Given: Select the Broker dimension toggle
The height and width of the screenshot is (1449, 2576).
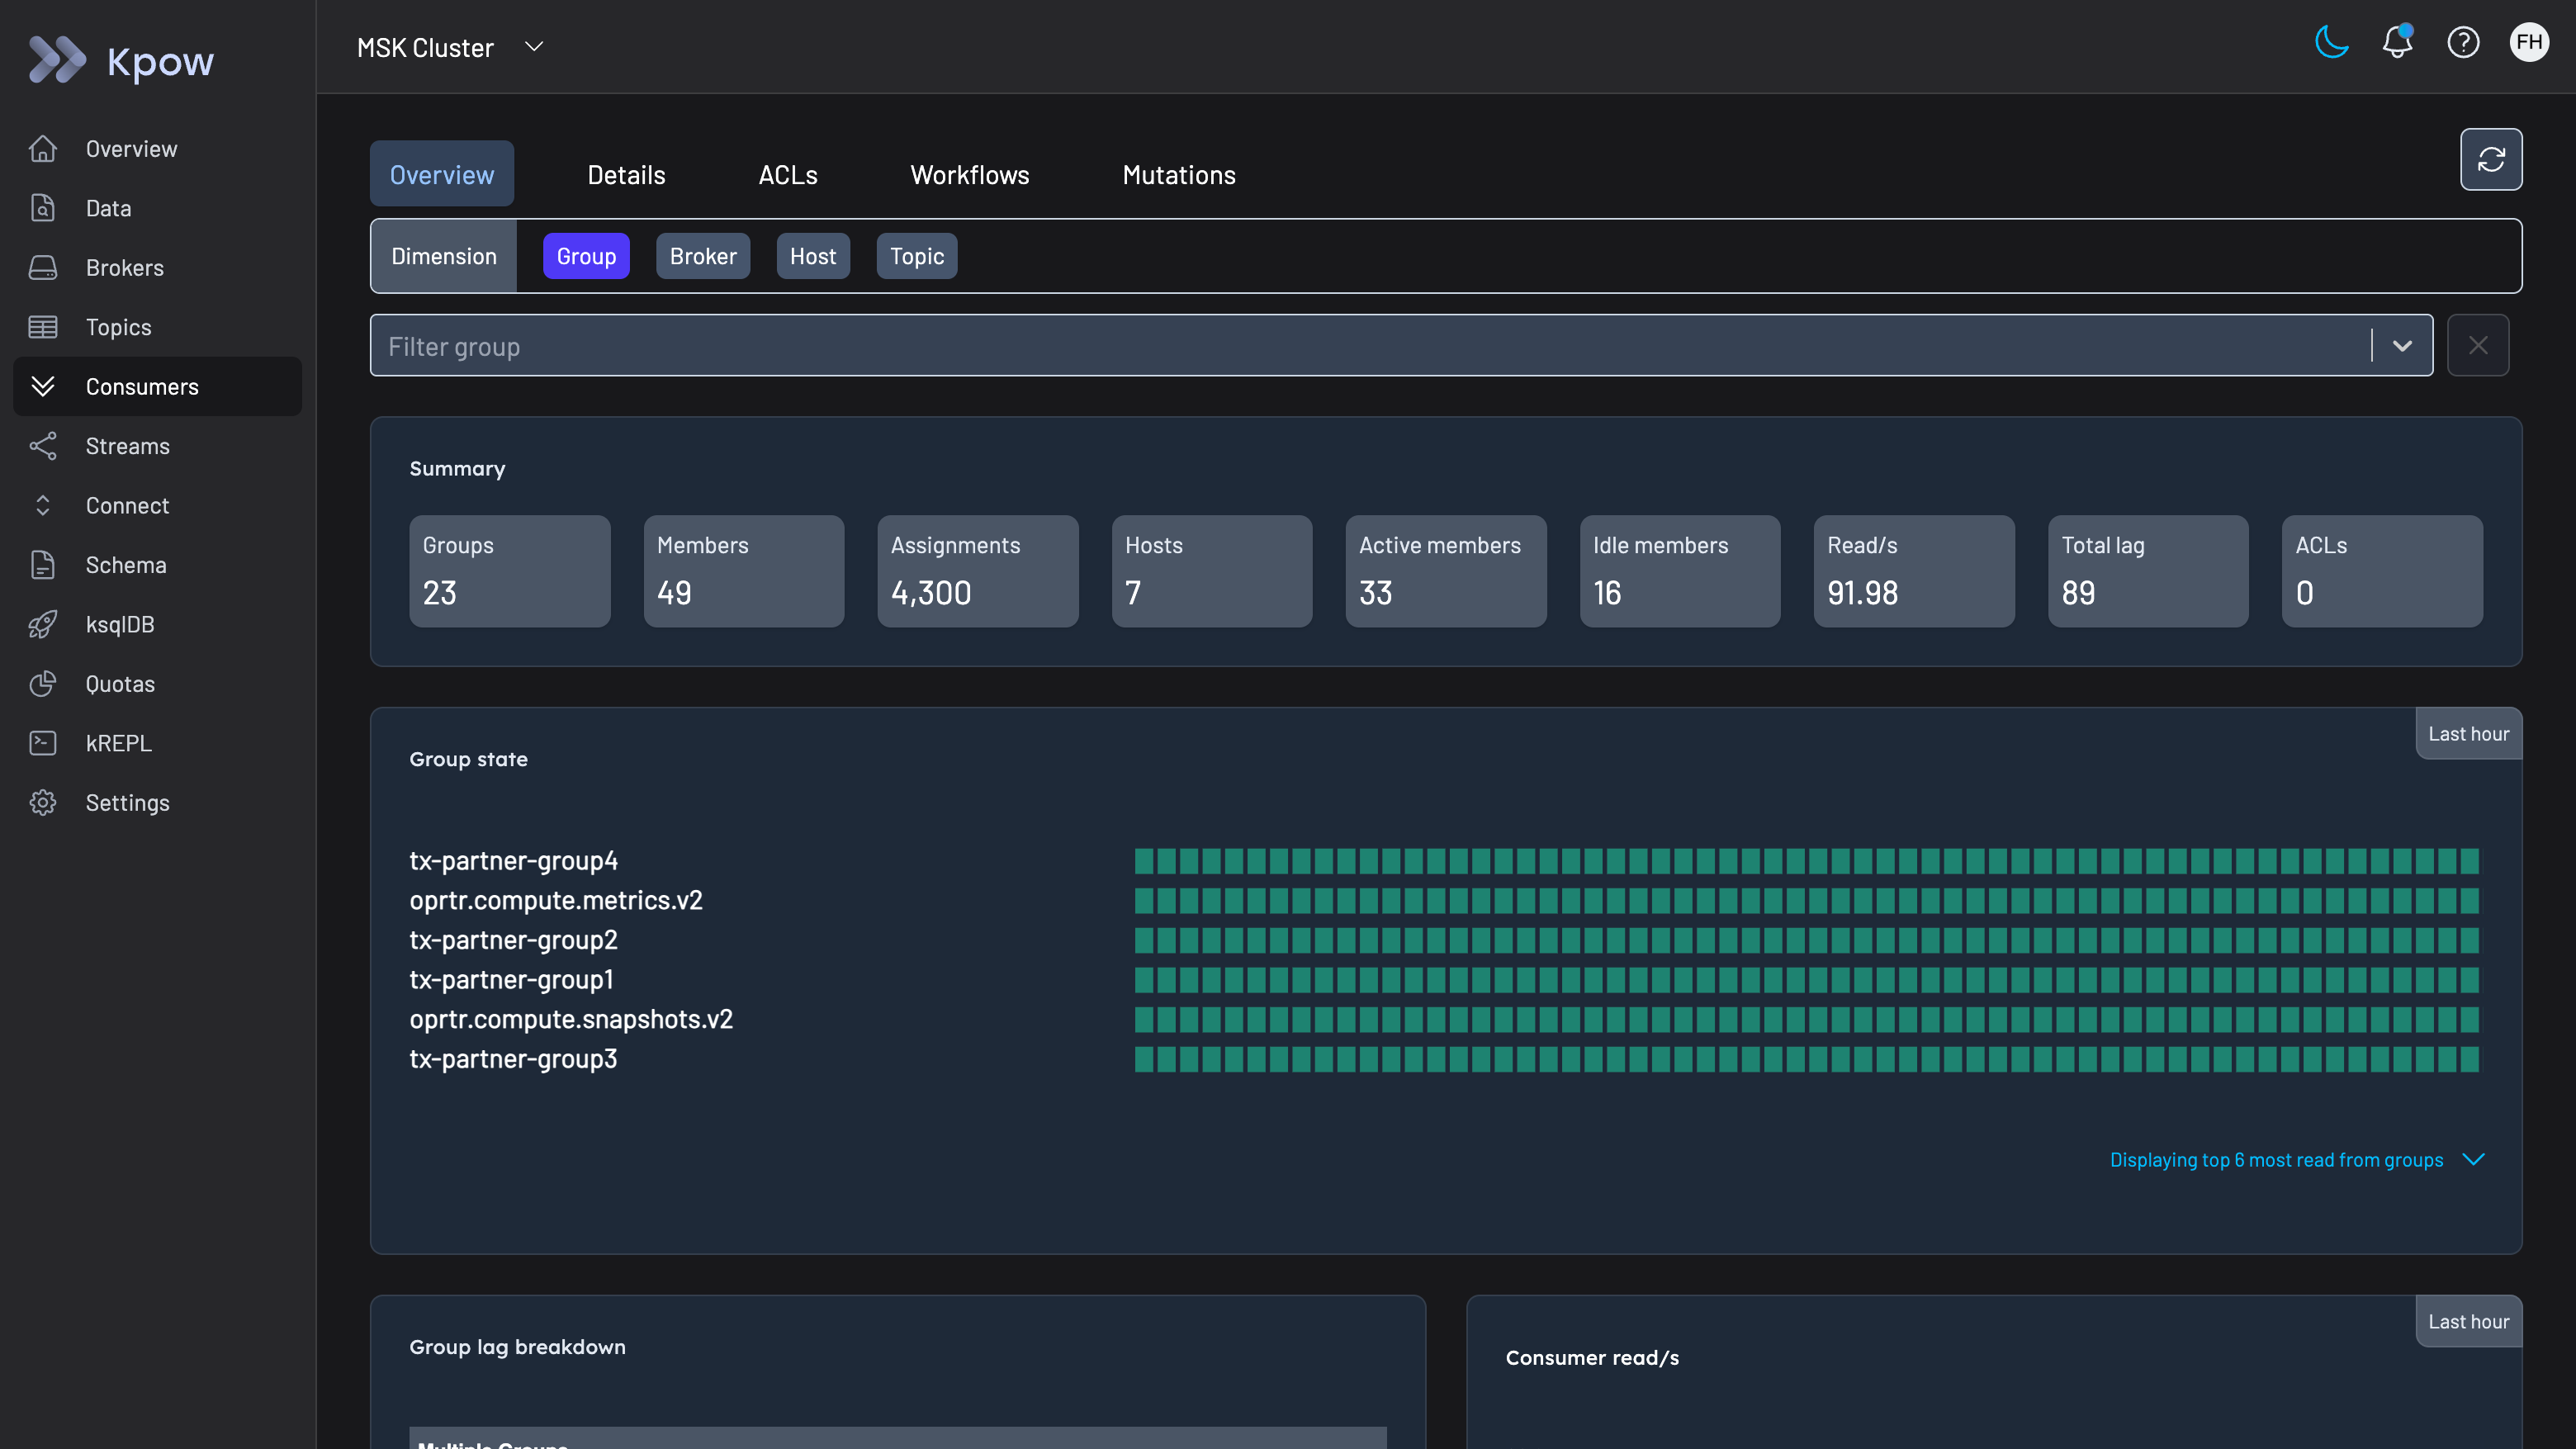Looking at the screenshot, I should pos(703,256).
